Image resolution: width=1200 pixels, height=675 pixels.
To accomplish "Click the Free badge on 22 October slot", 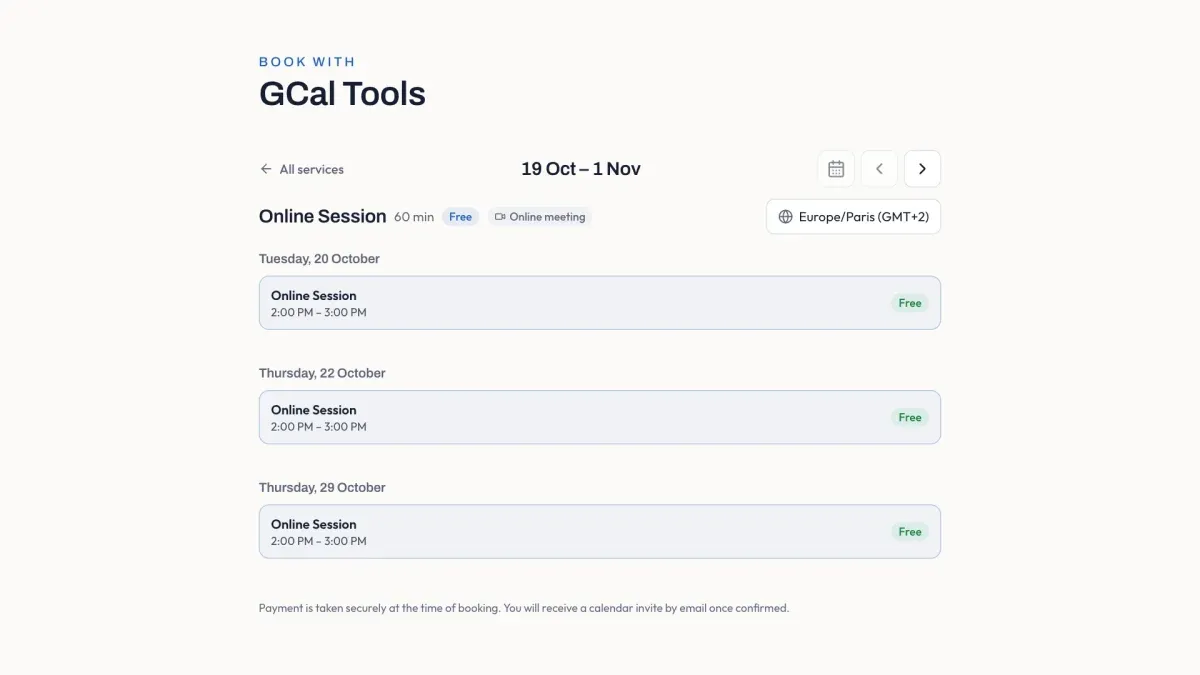I will click(909, 417).
